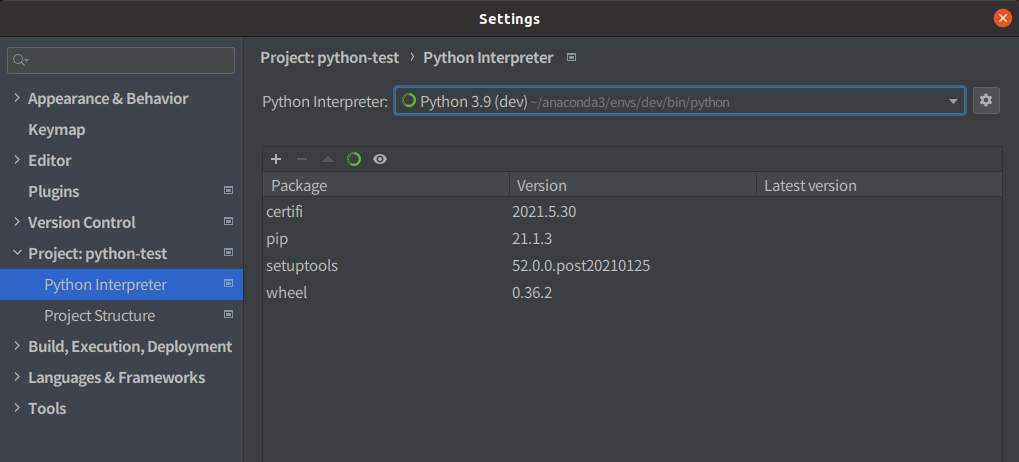Click the Project: python-test breadcrumb link

(x=329, y=58)
